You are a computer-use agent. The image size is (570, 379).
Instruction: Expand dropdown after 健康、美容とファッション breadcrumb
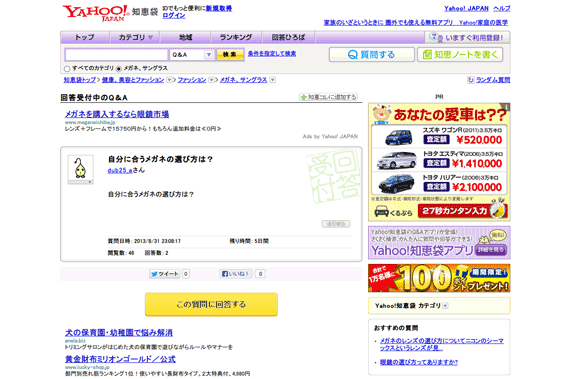pyautogui.click(x=169, y=80)
